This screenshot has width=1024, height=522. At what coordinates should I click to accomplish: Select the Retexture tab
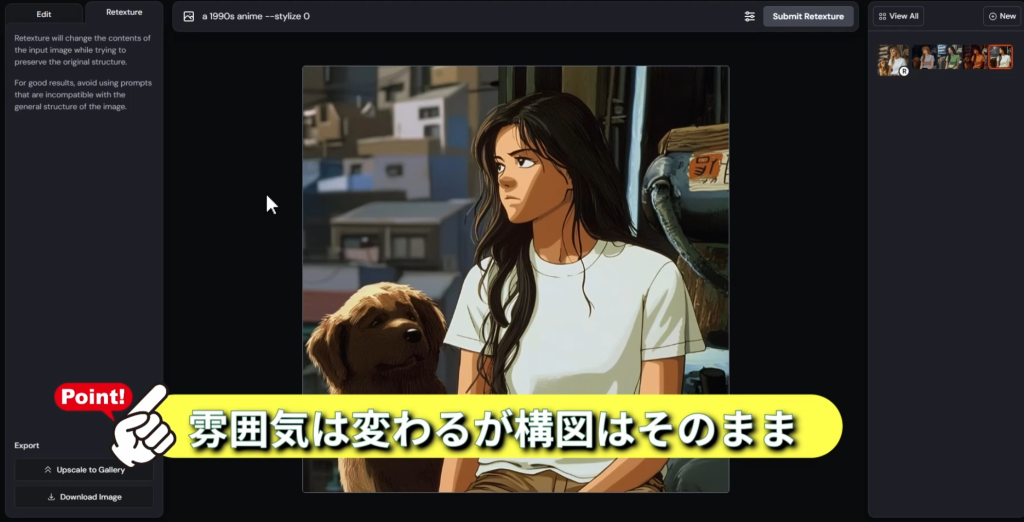click(x=124, y=13)
